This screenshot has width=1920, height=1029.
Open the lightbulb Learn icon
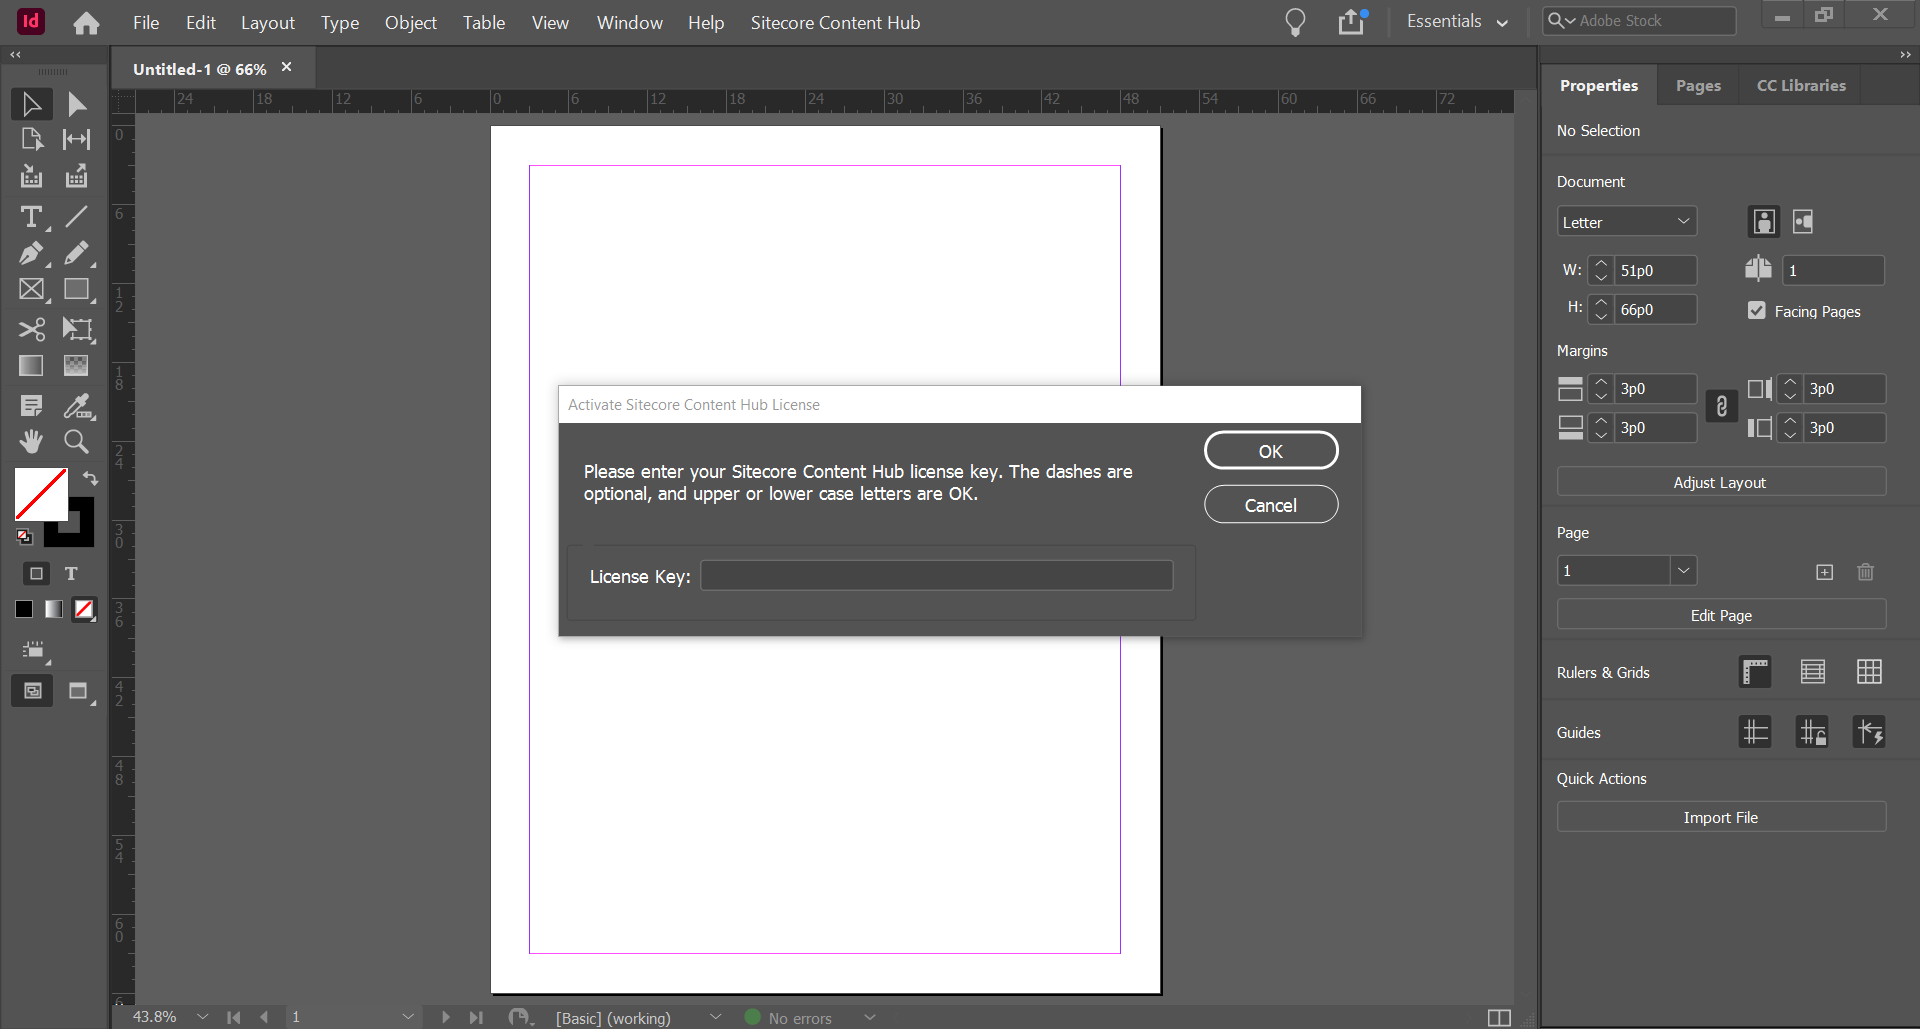point(1295,22)
